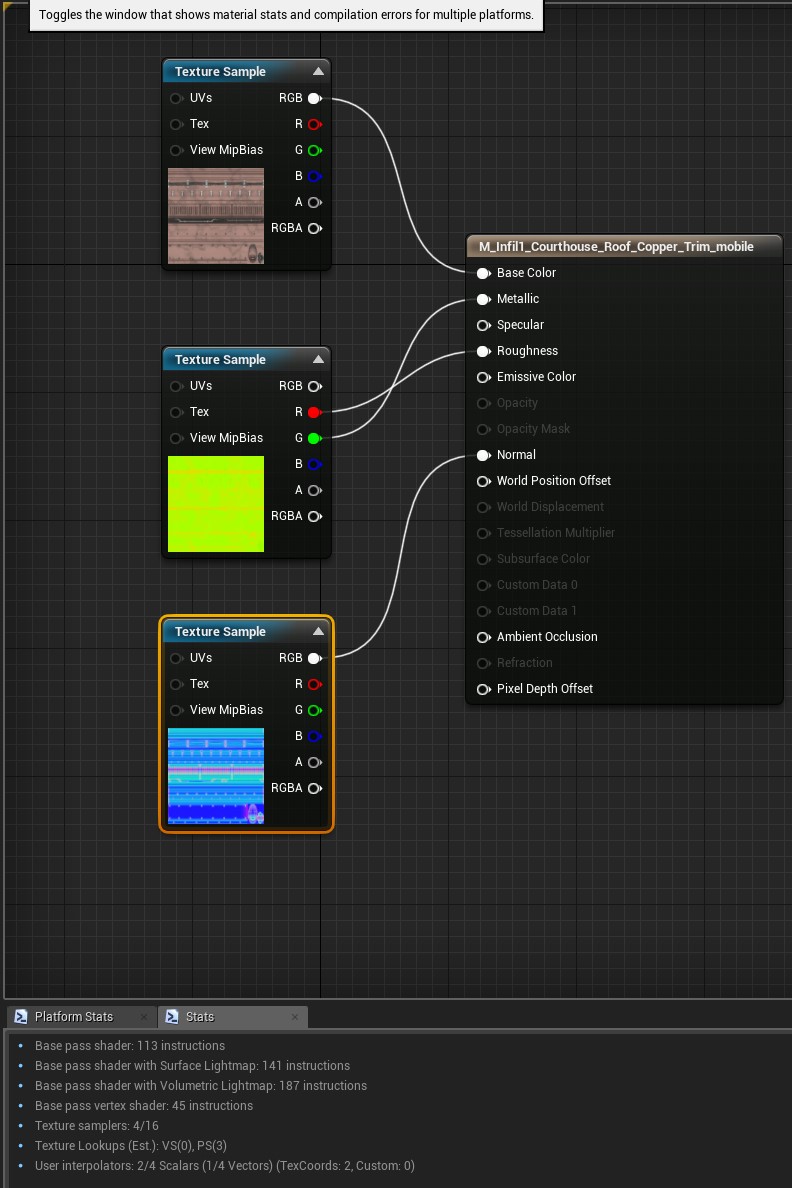This screenshot has height=1188, width=792.
Task: Click the green G output pin on the middle Texture Sample
Action: coord(314,438)
